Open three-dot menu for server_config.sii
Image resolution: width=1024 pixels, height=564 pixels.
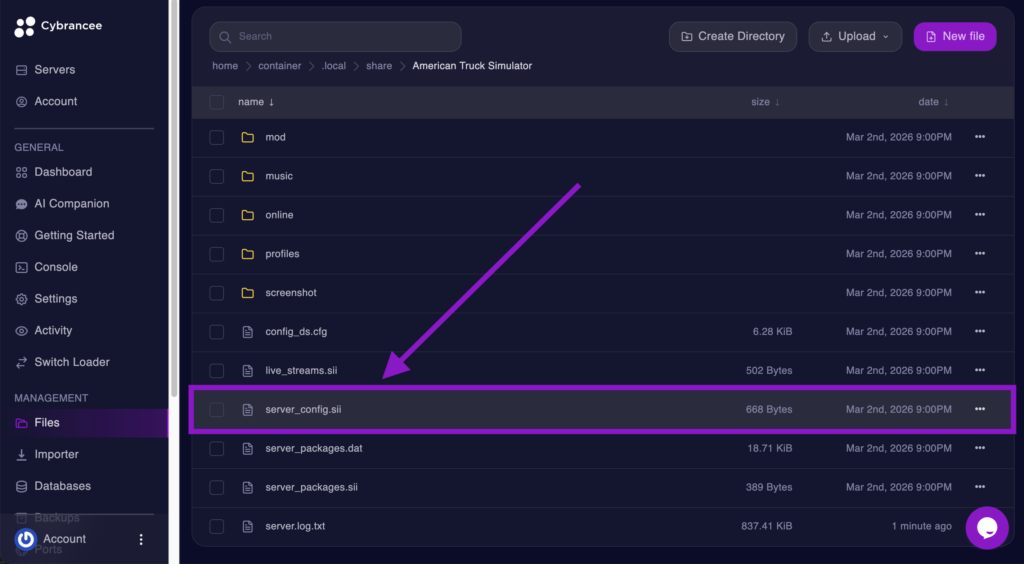coord(979,409)
